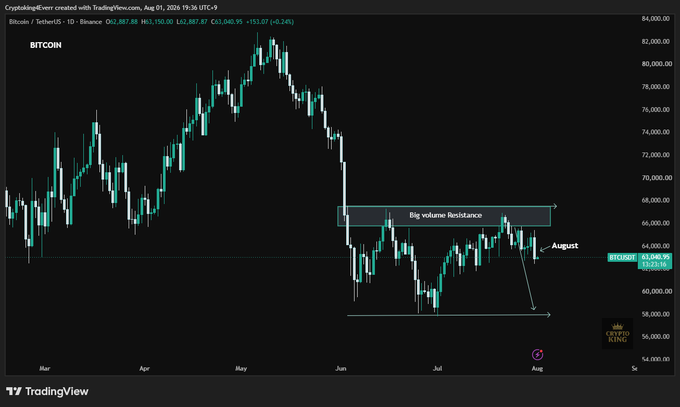Click the 76,000.00 price axis label
The width and height of the screenshot is (680, 407).
655,109
